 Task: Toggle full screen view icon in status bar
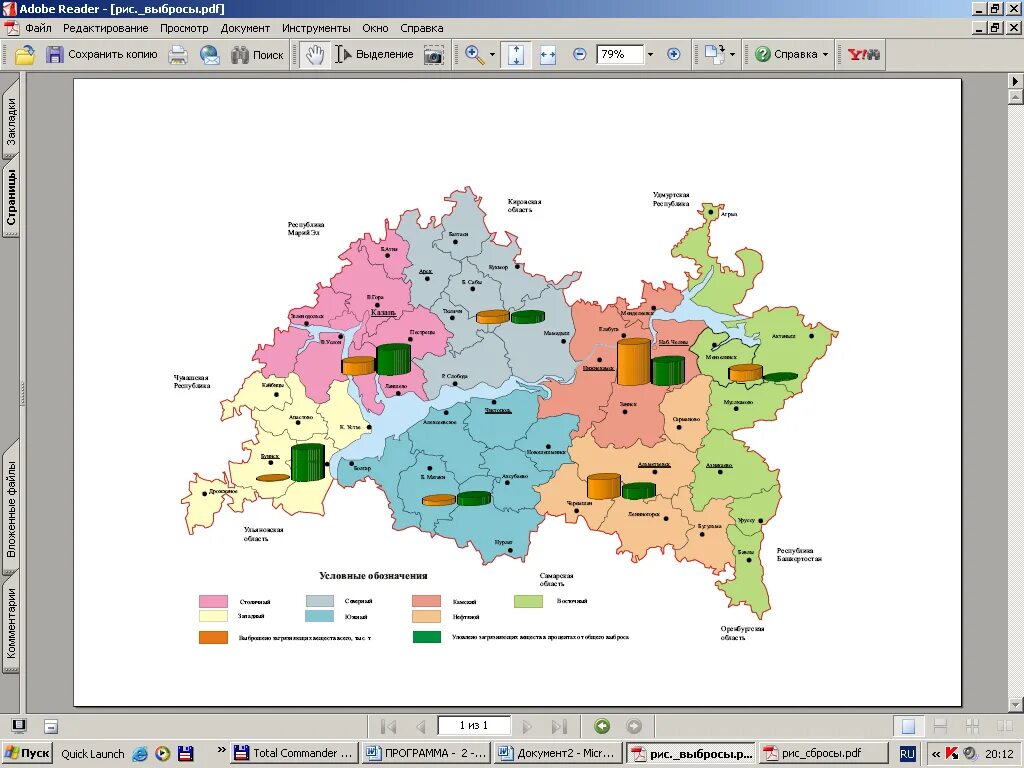[x=19, y=726]
